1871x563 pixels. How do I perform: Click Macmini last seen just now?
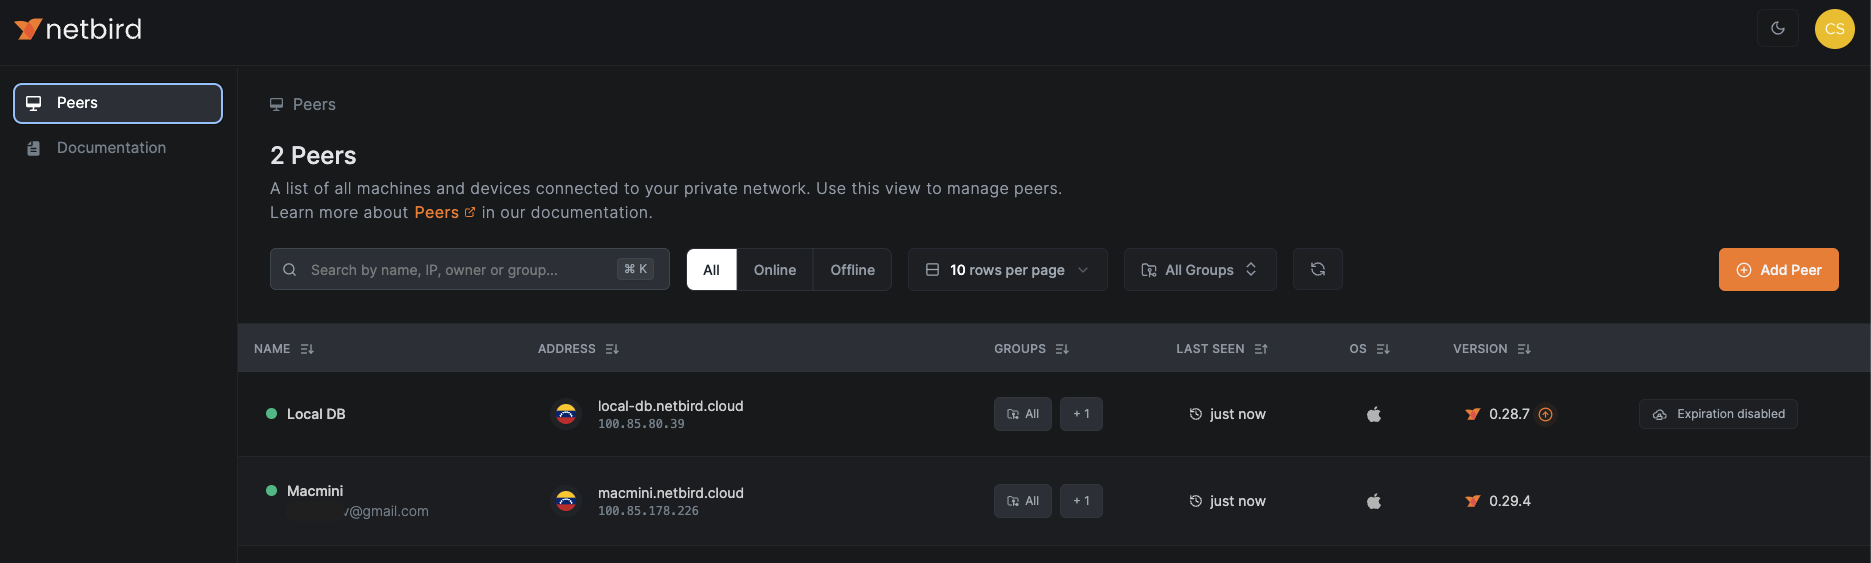tap(1227, 501)
